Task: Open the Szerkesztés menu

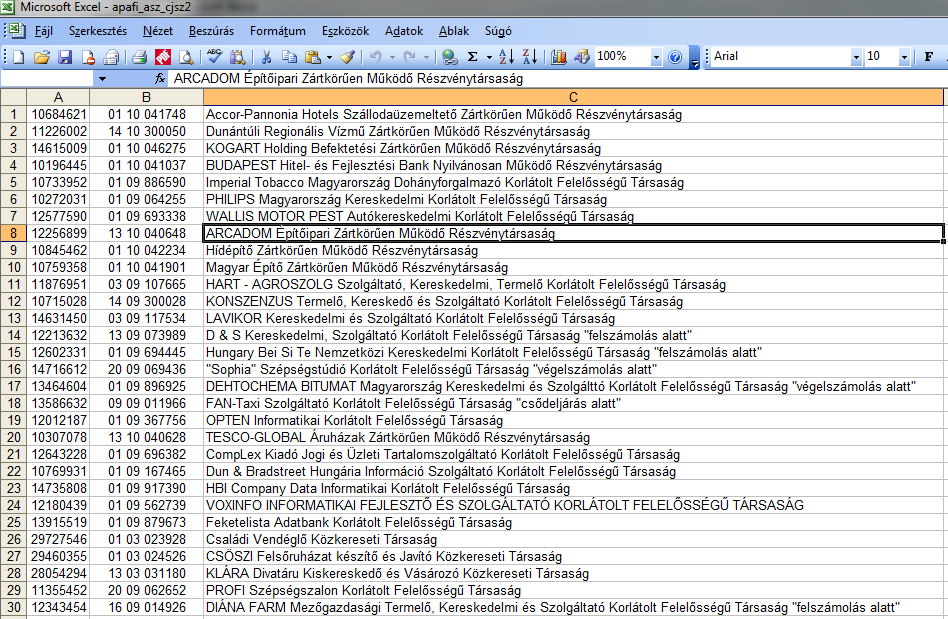Action: (98, 31)
